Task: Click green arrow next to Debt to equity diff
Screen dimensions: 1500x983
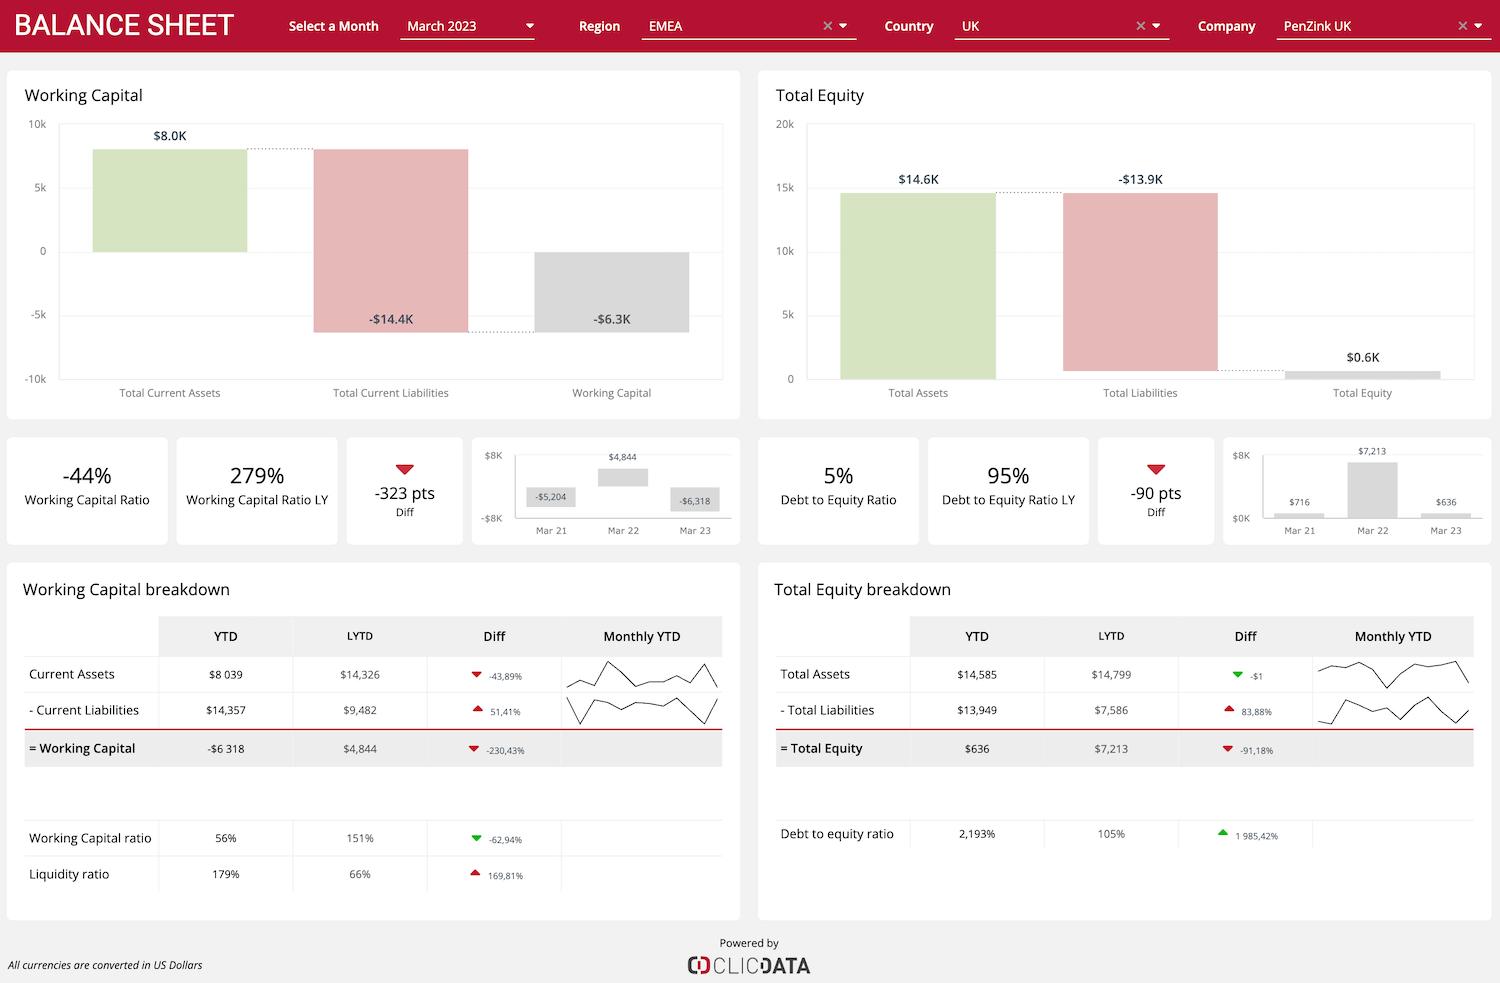Action: click(1222, 833)
